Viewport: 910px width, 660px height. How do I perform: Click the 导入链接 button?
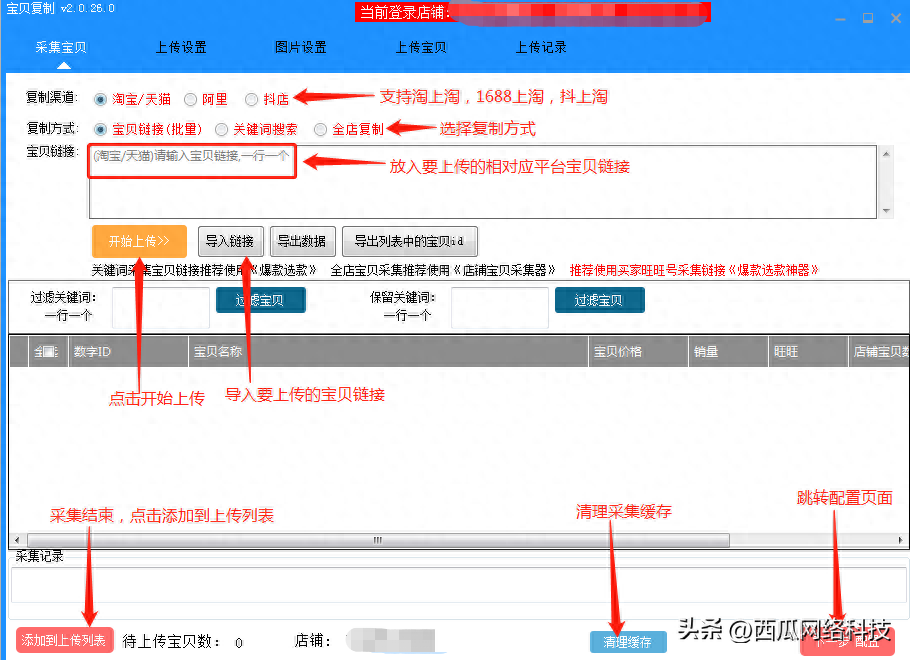point(231,241)
